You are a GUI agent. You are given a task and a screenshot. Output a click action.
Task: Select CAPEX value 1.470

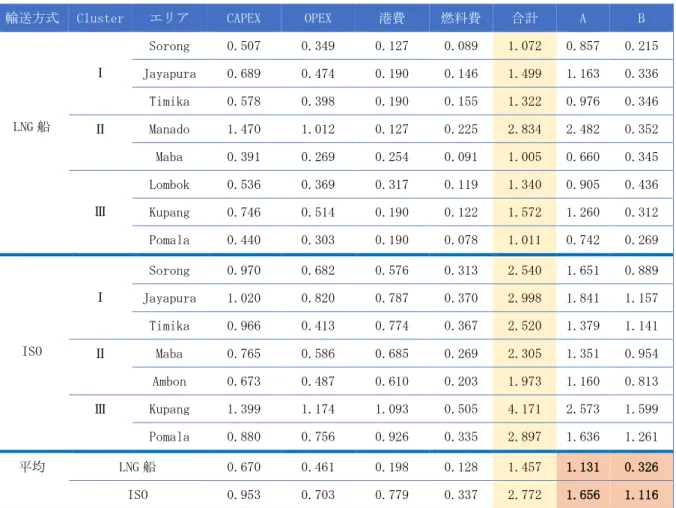[x=244, y=129]
